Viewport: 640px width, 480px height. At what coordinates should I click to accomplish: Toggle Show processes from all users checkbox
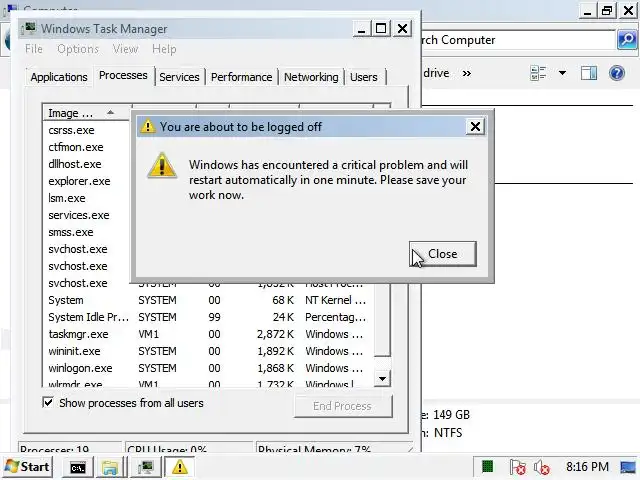point(48,402)
